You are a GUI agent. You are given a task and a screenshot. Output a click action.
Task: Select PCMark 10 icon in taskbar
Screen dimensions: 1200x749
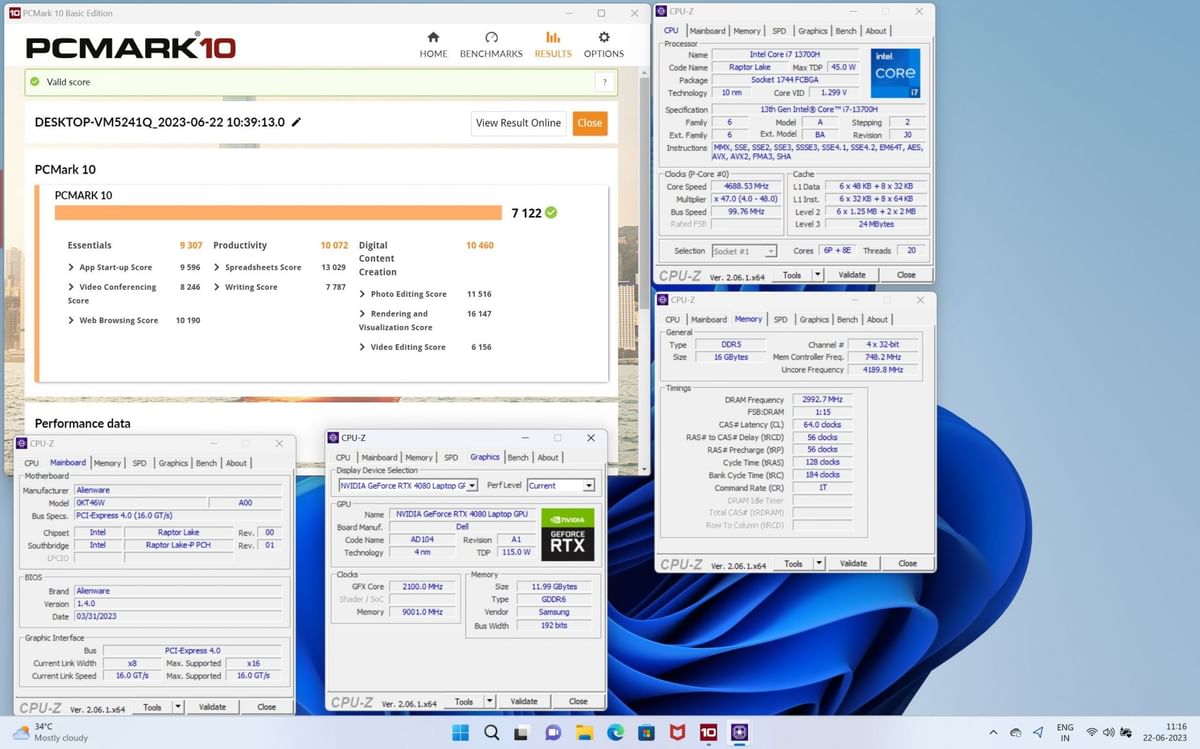(708, 732)
